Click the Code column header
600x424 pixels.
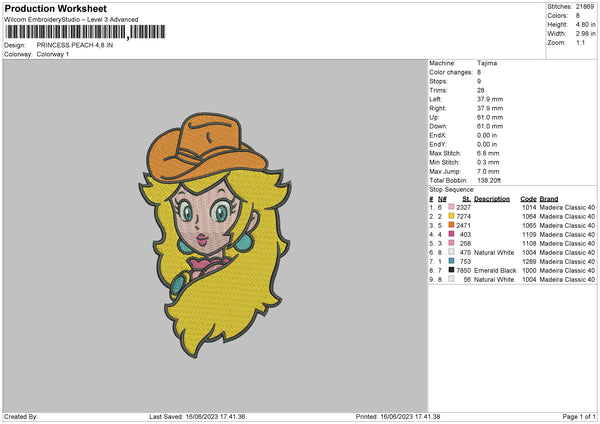pos(528,198)
